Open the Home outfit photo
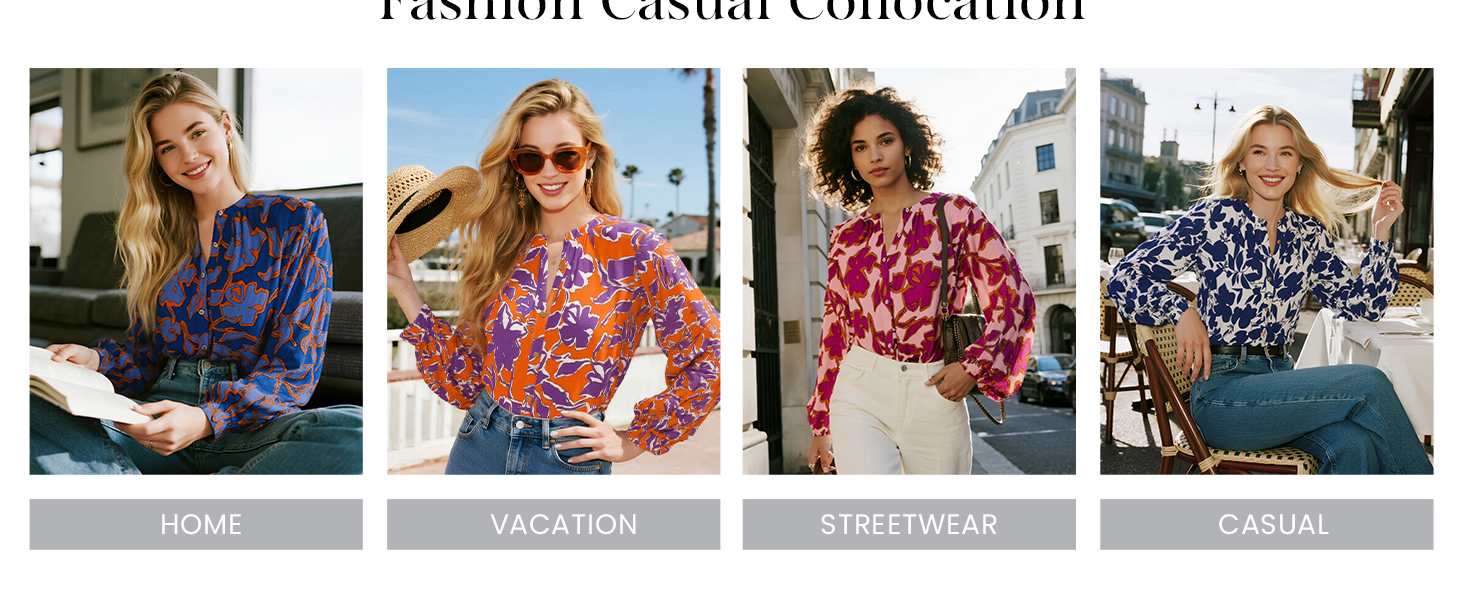The image size is (1464, 600). (196, 271)
